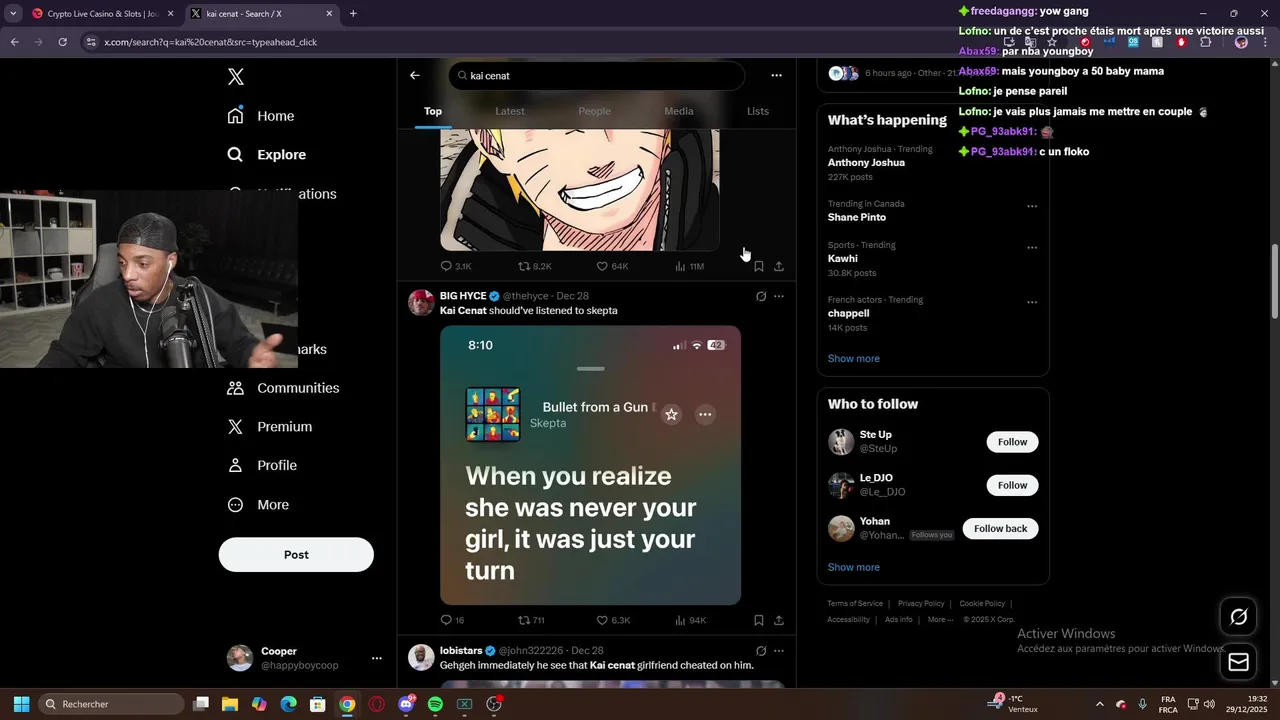Image resolution: width=1280 pixels, height=720 pixels.
Task: Click the x.com address bar
Action: click(540, 42)
